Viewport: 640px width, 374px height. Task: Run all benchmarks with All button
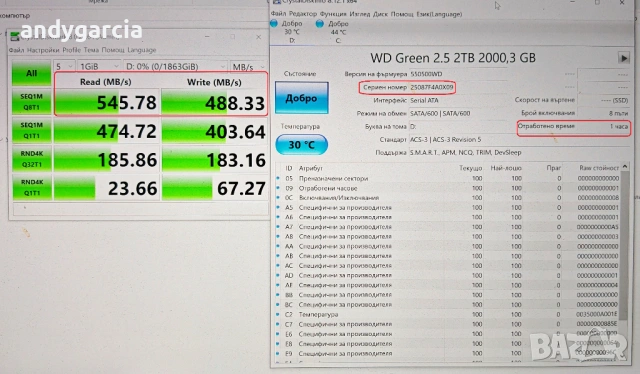point(31,73)
